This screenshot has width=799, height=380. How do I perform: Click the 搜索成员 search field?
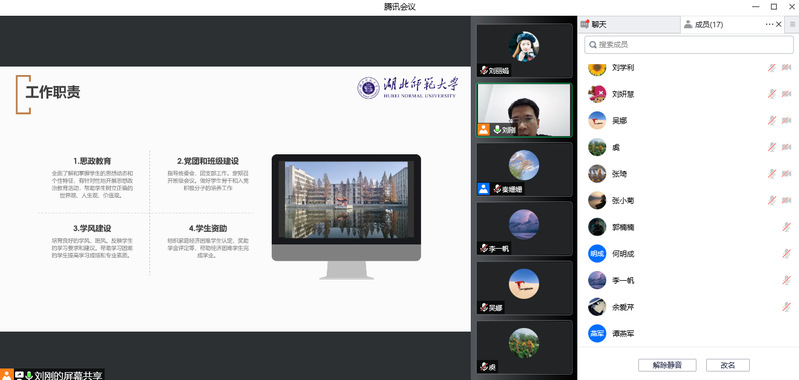point(688,45)
